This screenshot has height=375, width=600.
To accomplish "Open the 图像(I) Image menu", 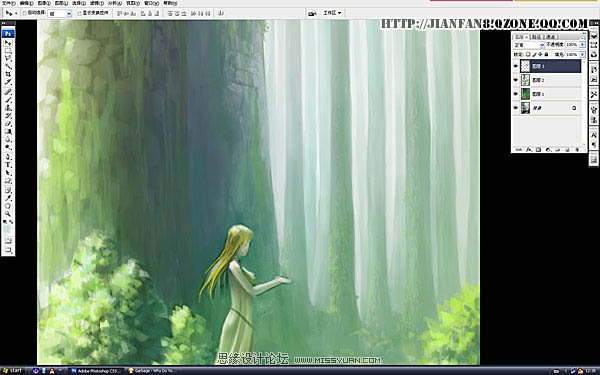I will (44, 3).
